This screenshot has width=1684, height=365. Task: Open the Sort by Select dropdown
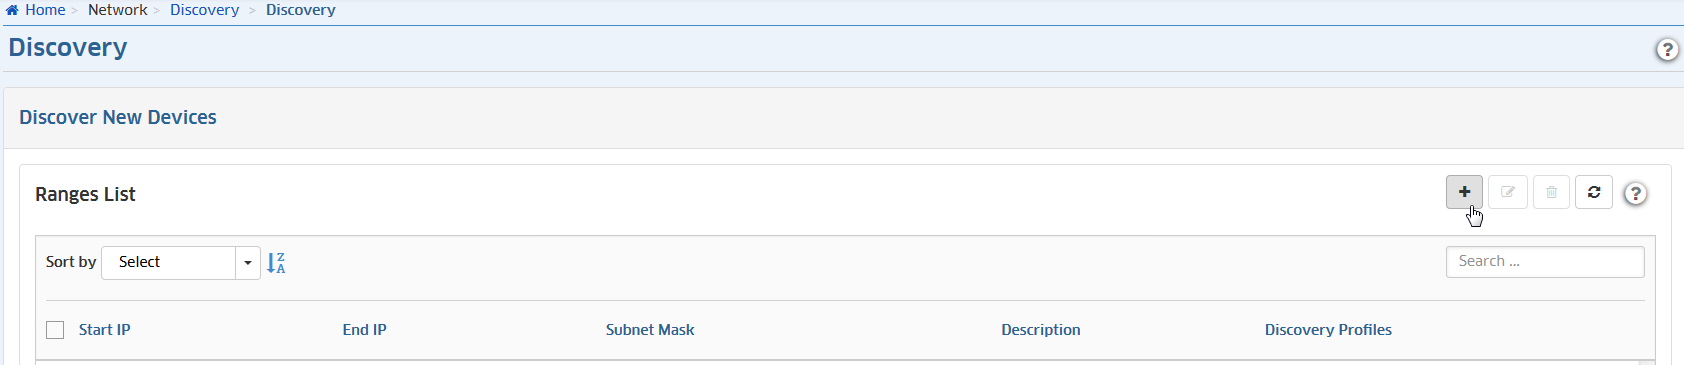(x=181, y=263)
